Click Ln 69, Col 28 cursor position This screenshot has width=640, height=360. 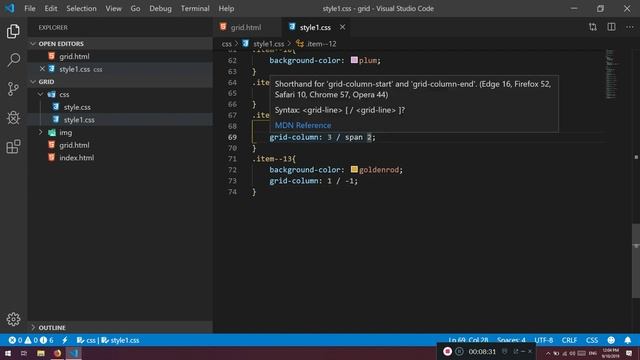[468, 340]
